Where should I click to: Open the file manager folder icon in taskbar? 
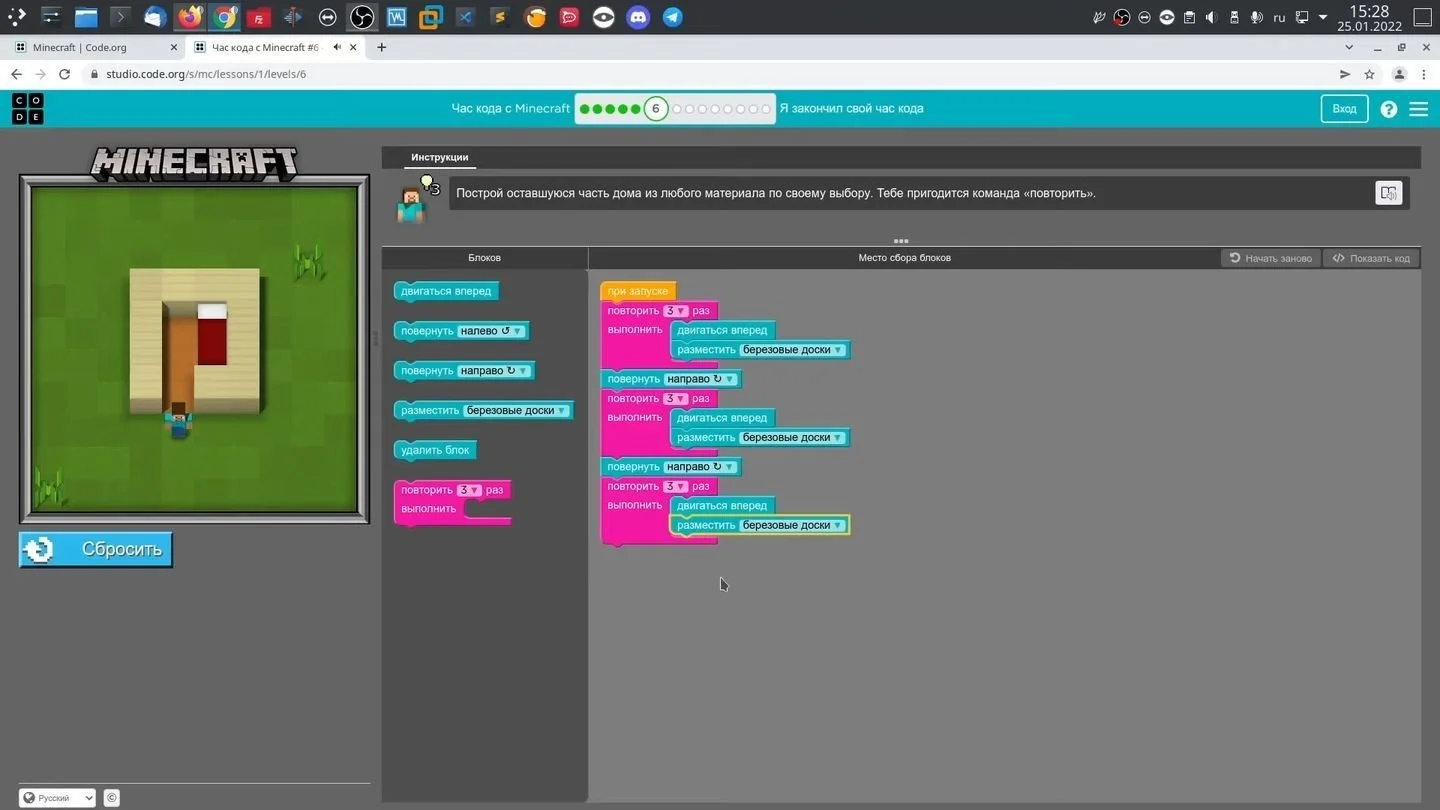[x=86, y=17]
